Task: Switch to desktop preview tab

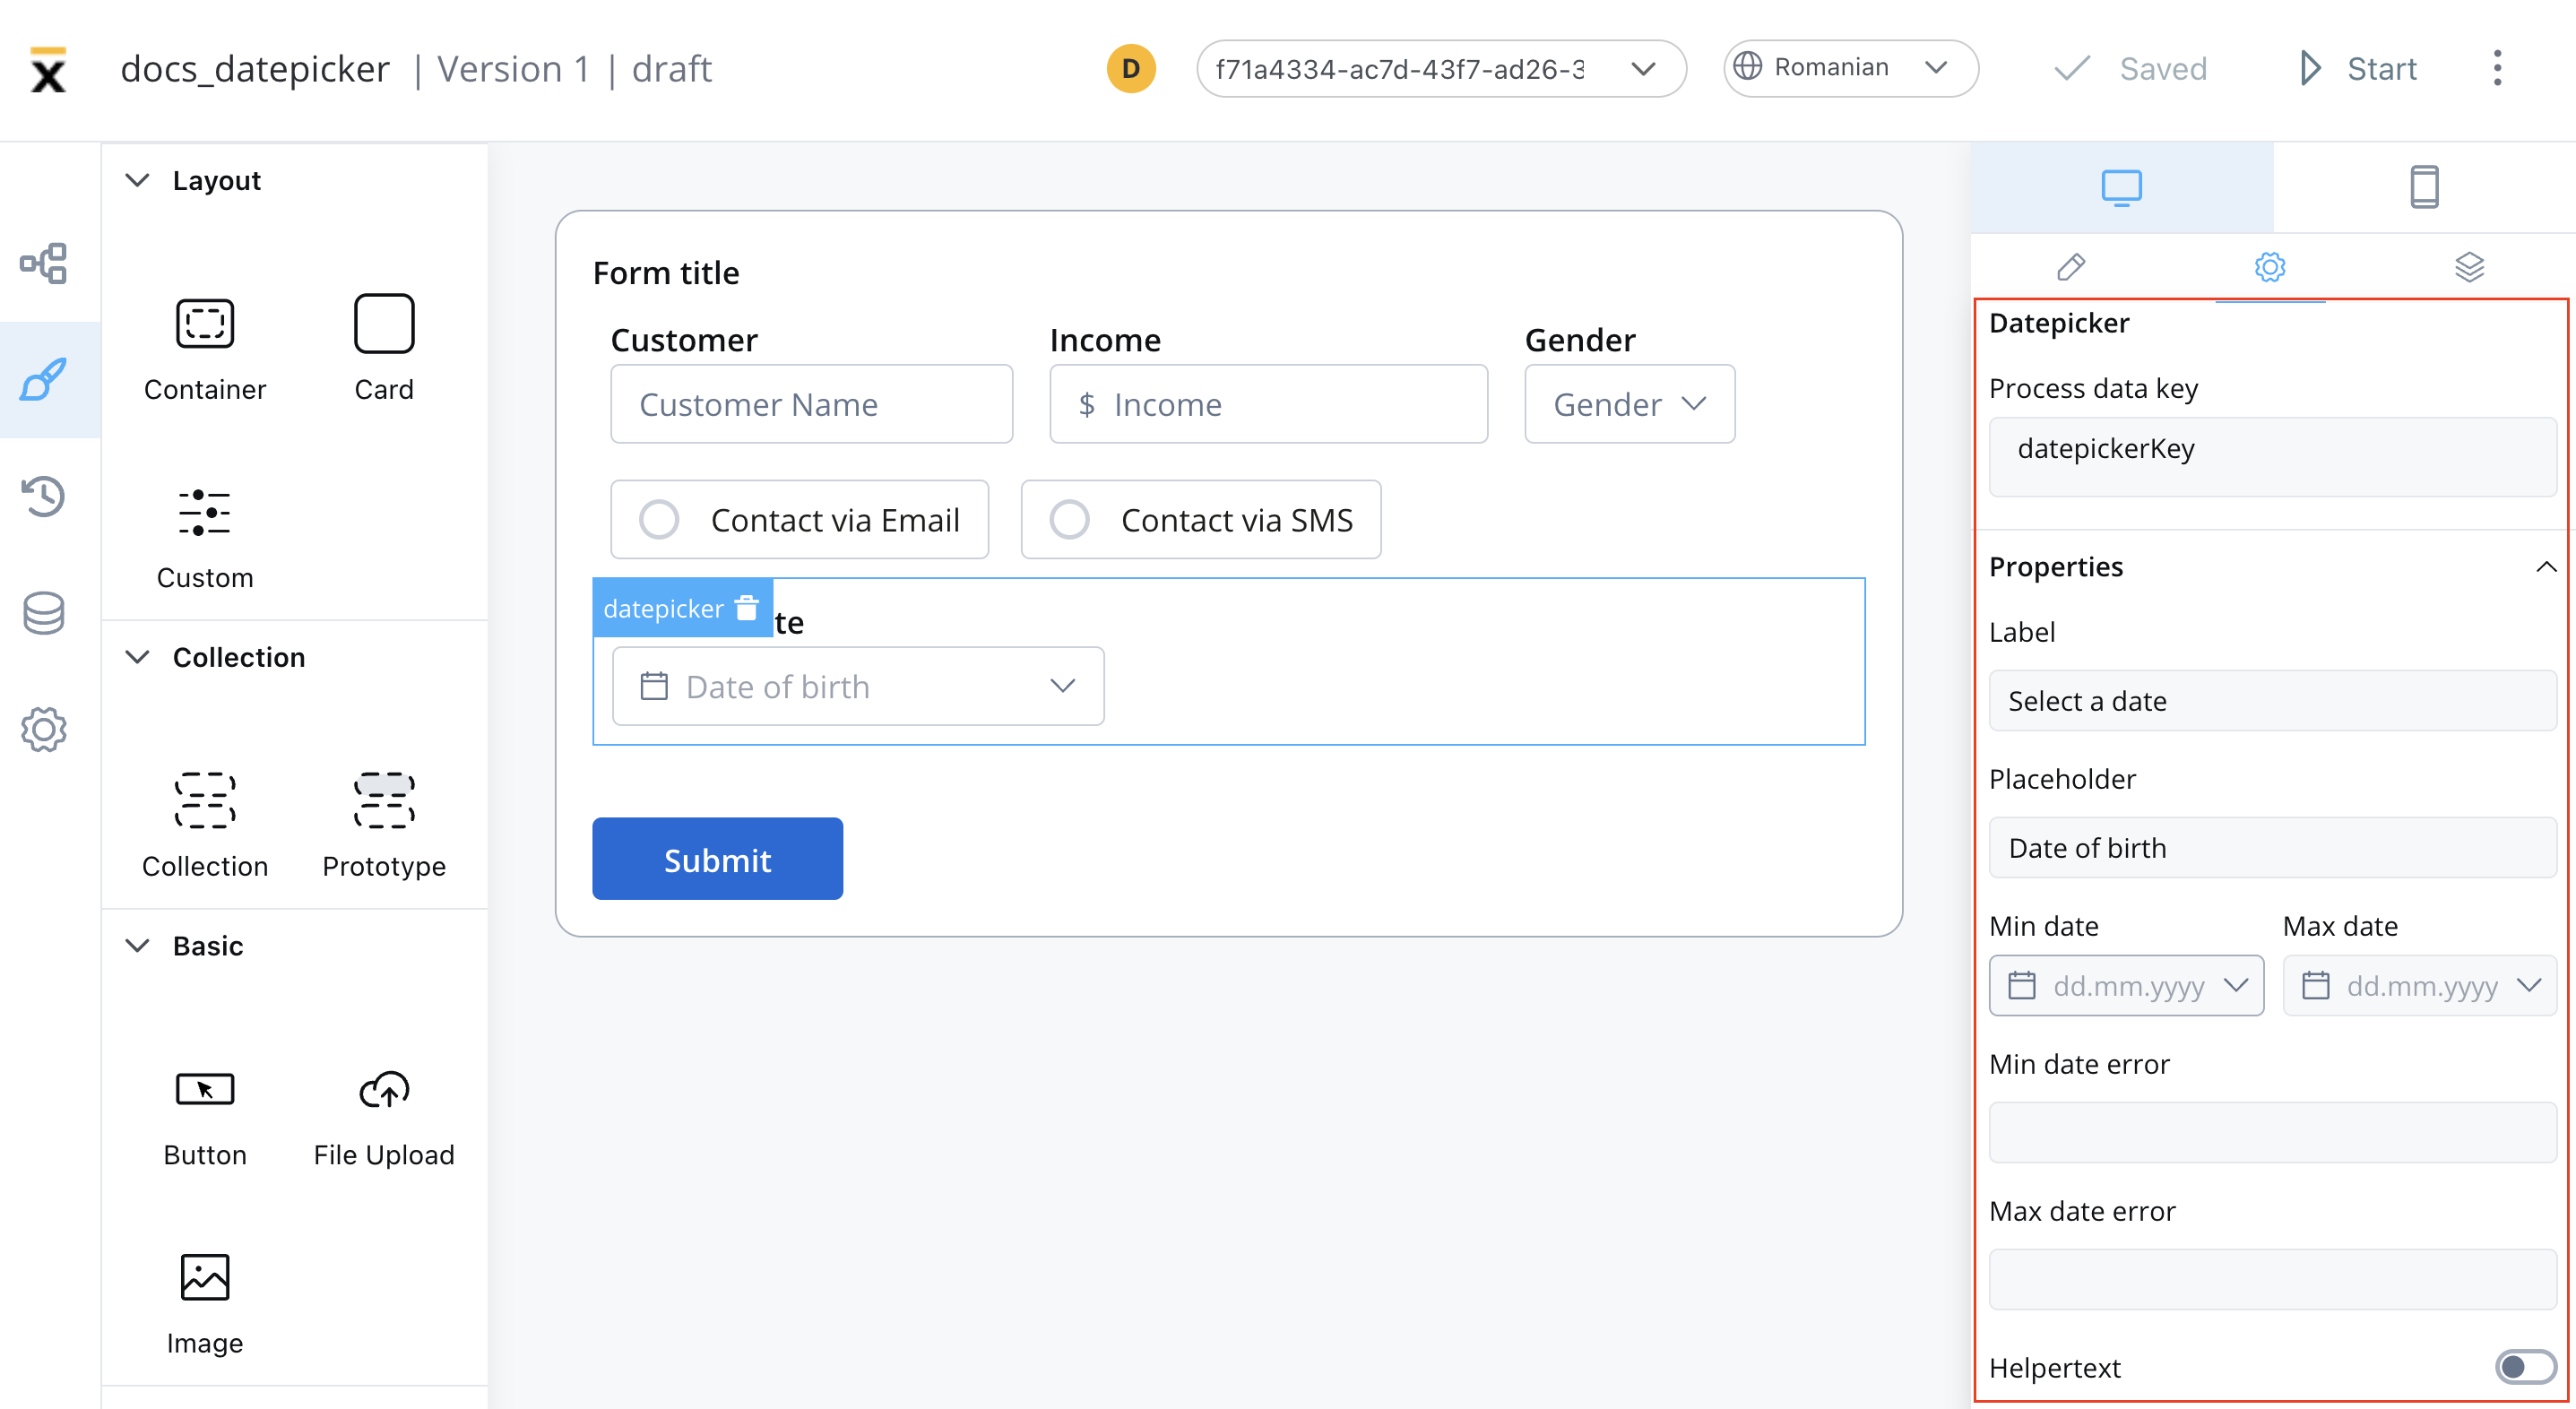Action: pos(2122,187)
